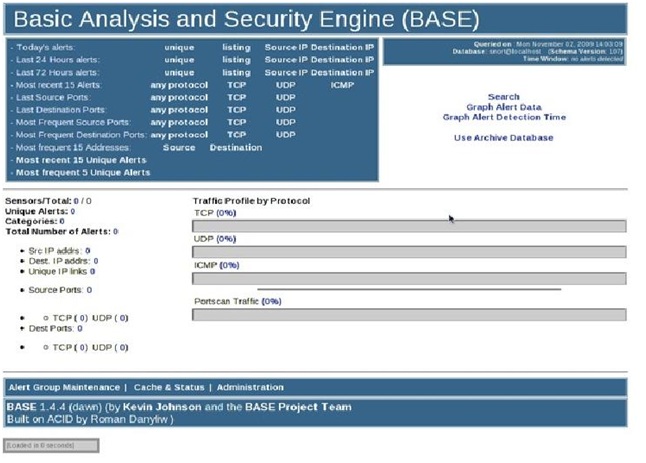Show last destination ports for UDP
The height and width of the screenshot is (463, 646).
[286, 110]
